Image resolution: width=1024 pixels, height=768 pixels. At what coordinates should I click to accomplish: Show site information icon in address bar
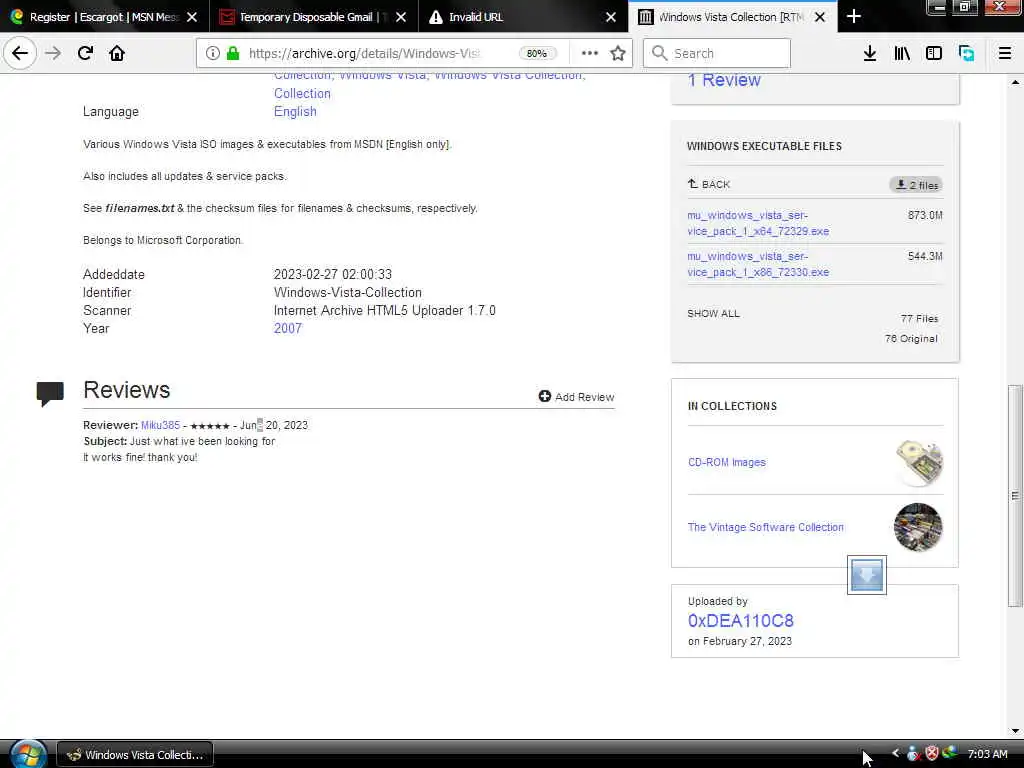point(213,53)
